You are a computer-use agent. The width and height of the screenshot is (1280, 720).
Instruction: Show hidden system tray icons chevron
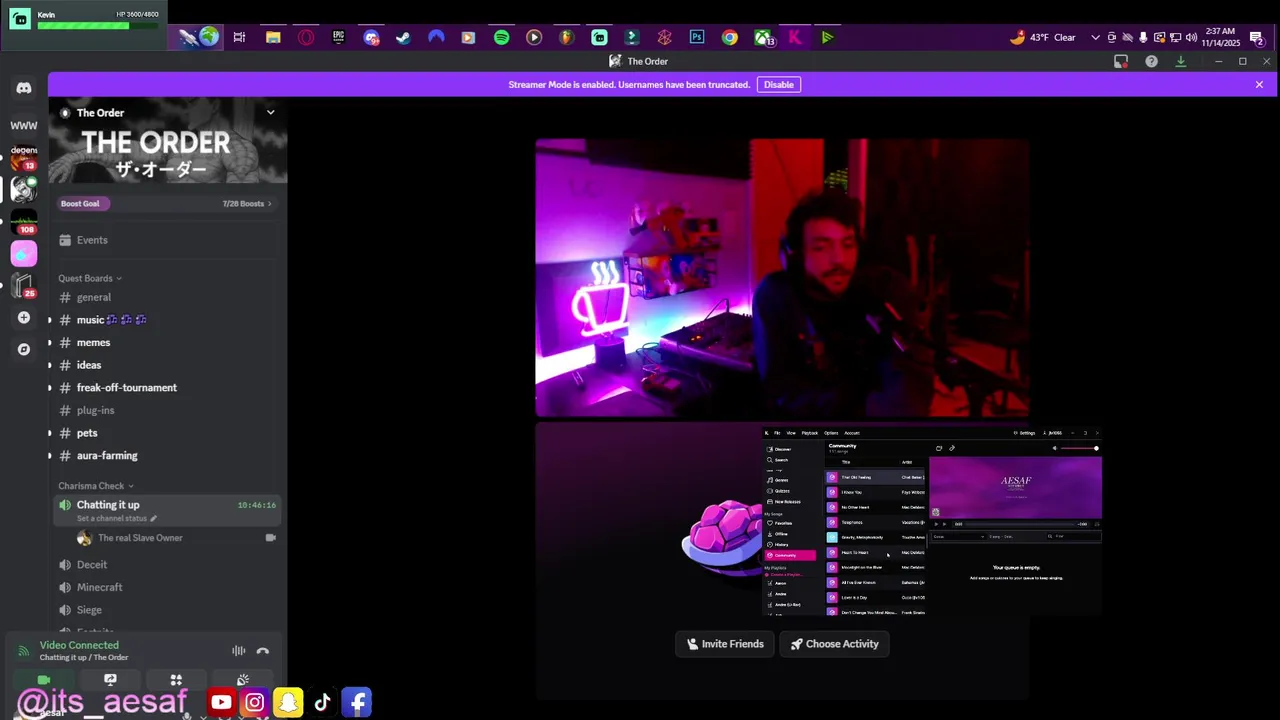tap(1095, 37)
